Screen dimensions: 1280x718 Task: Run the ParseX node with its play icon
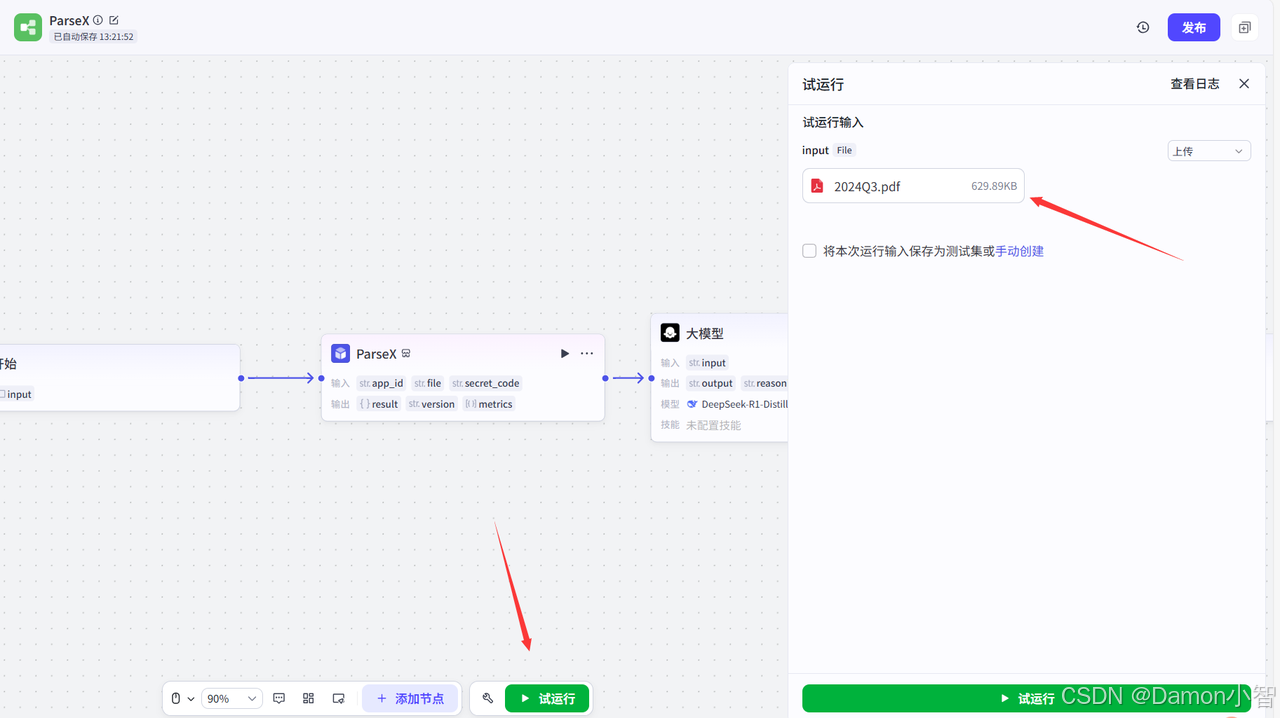tap(564, 354)
